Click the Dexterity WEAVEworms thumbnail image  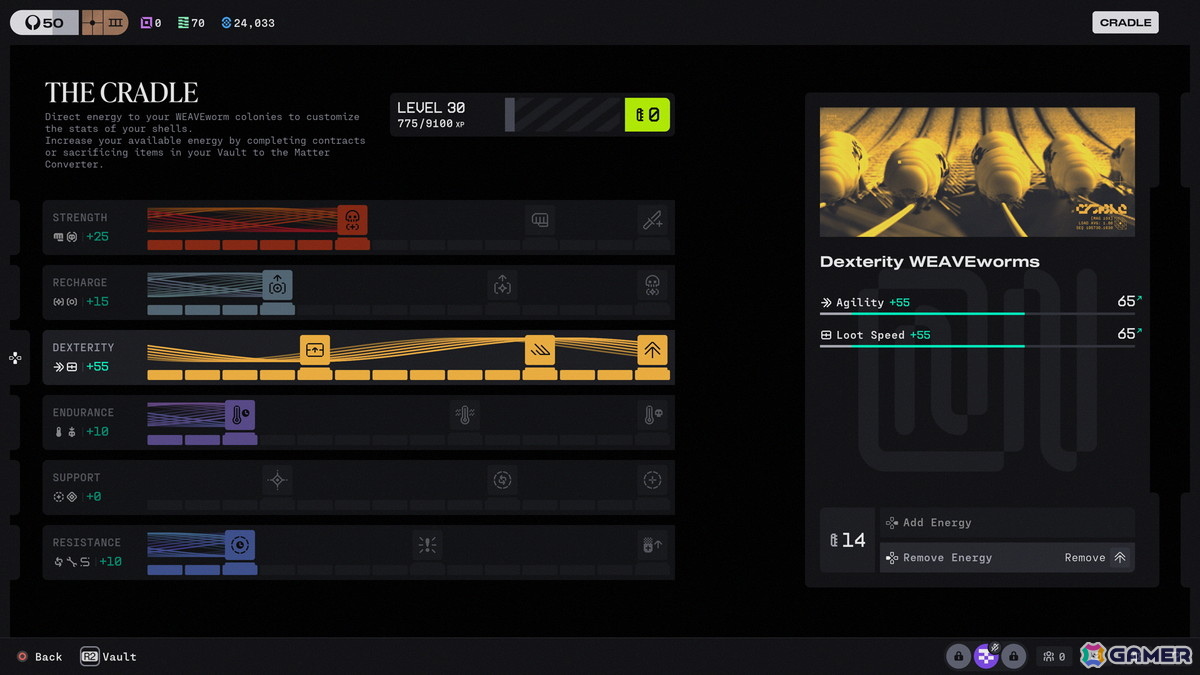pos(977,172)
